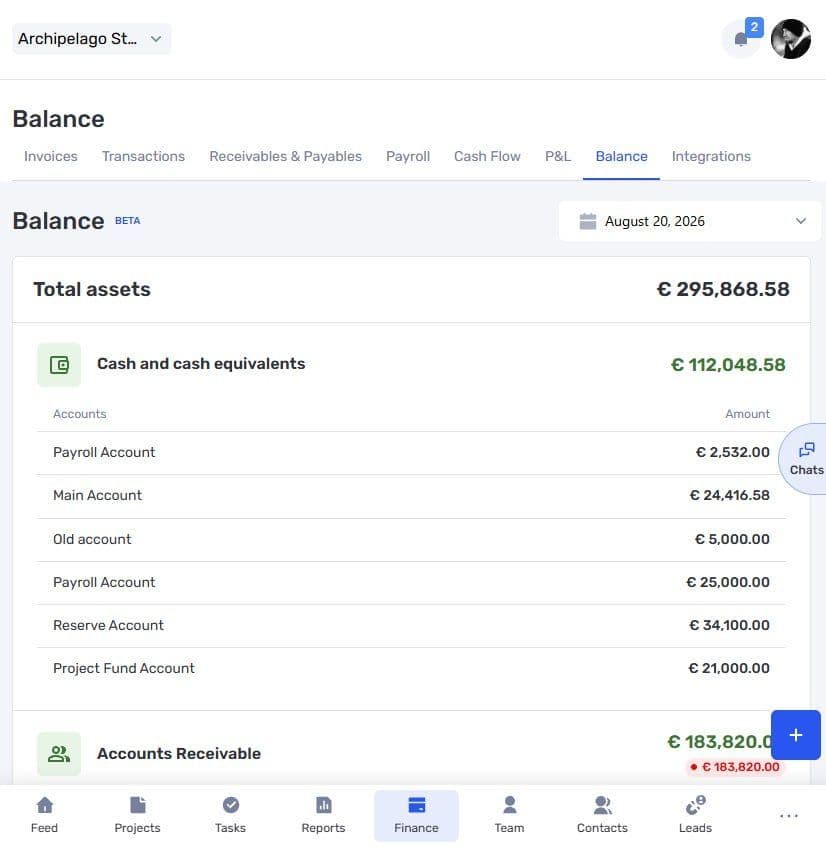Open the Receivables & Payables tab
Screen dimensions: 826x847
coord(285,156)
